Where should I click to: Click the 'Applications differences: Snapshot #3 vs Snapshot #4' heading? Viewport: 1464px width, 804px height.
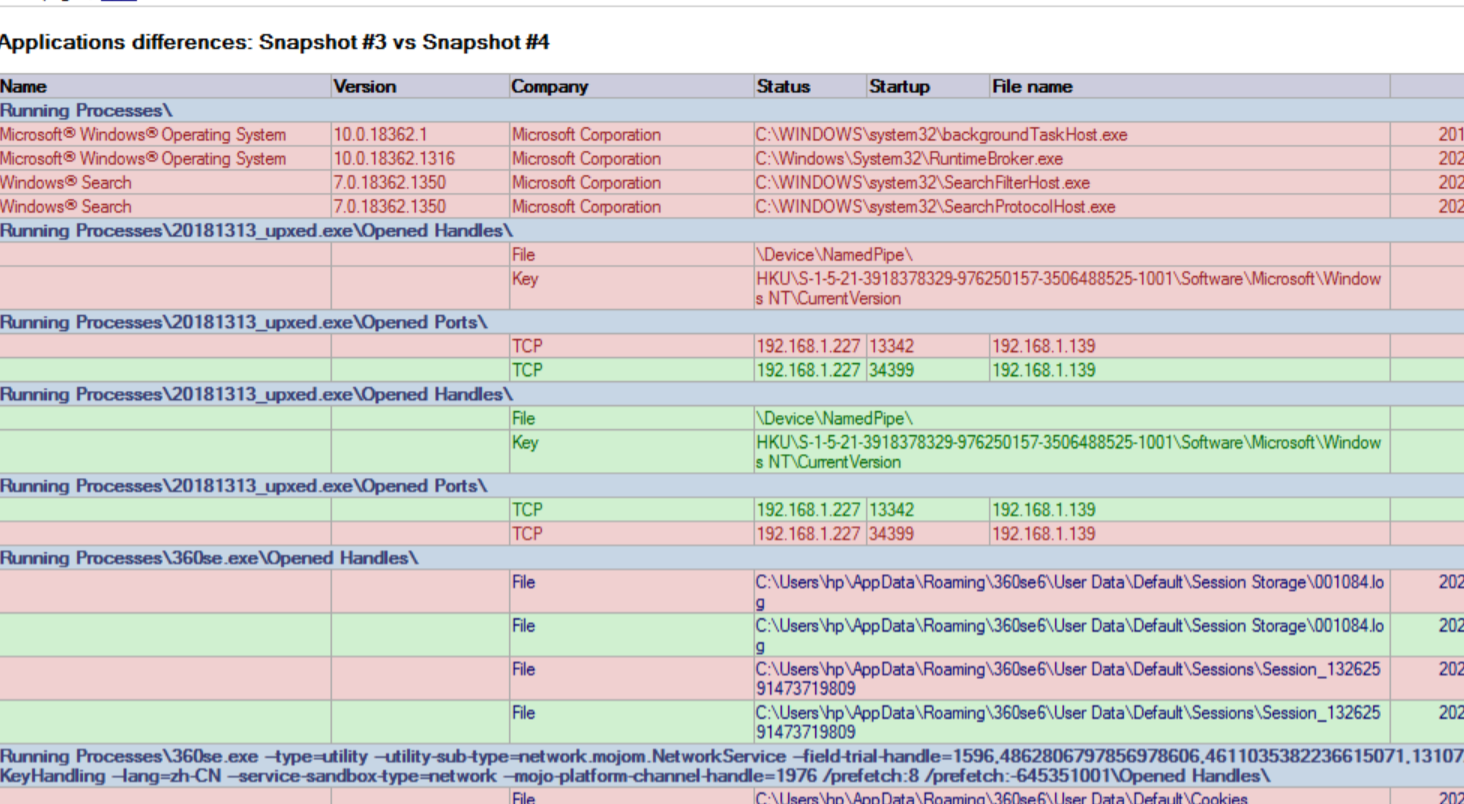[x=274, y=42]
